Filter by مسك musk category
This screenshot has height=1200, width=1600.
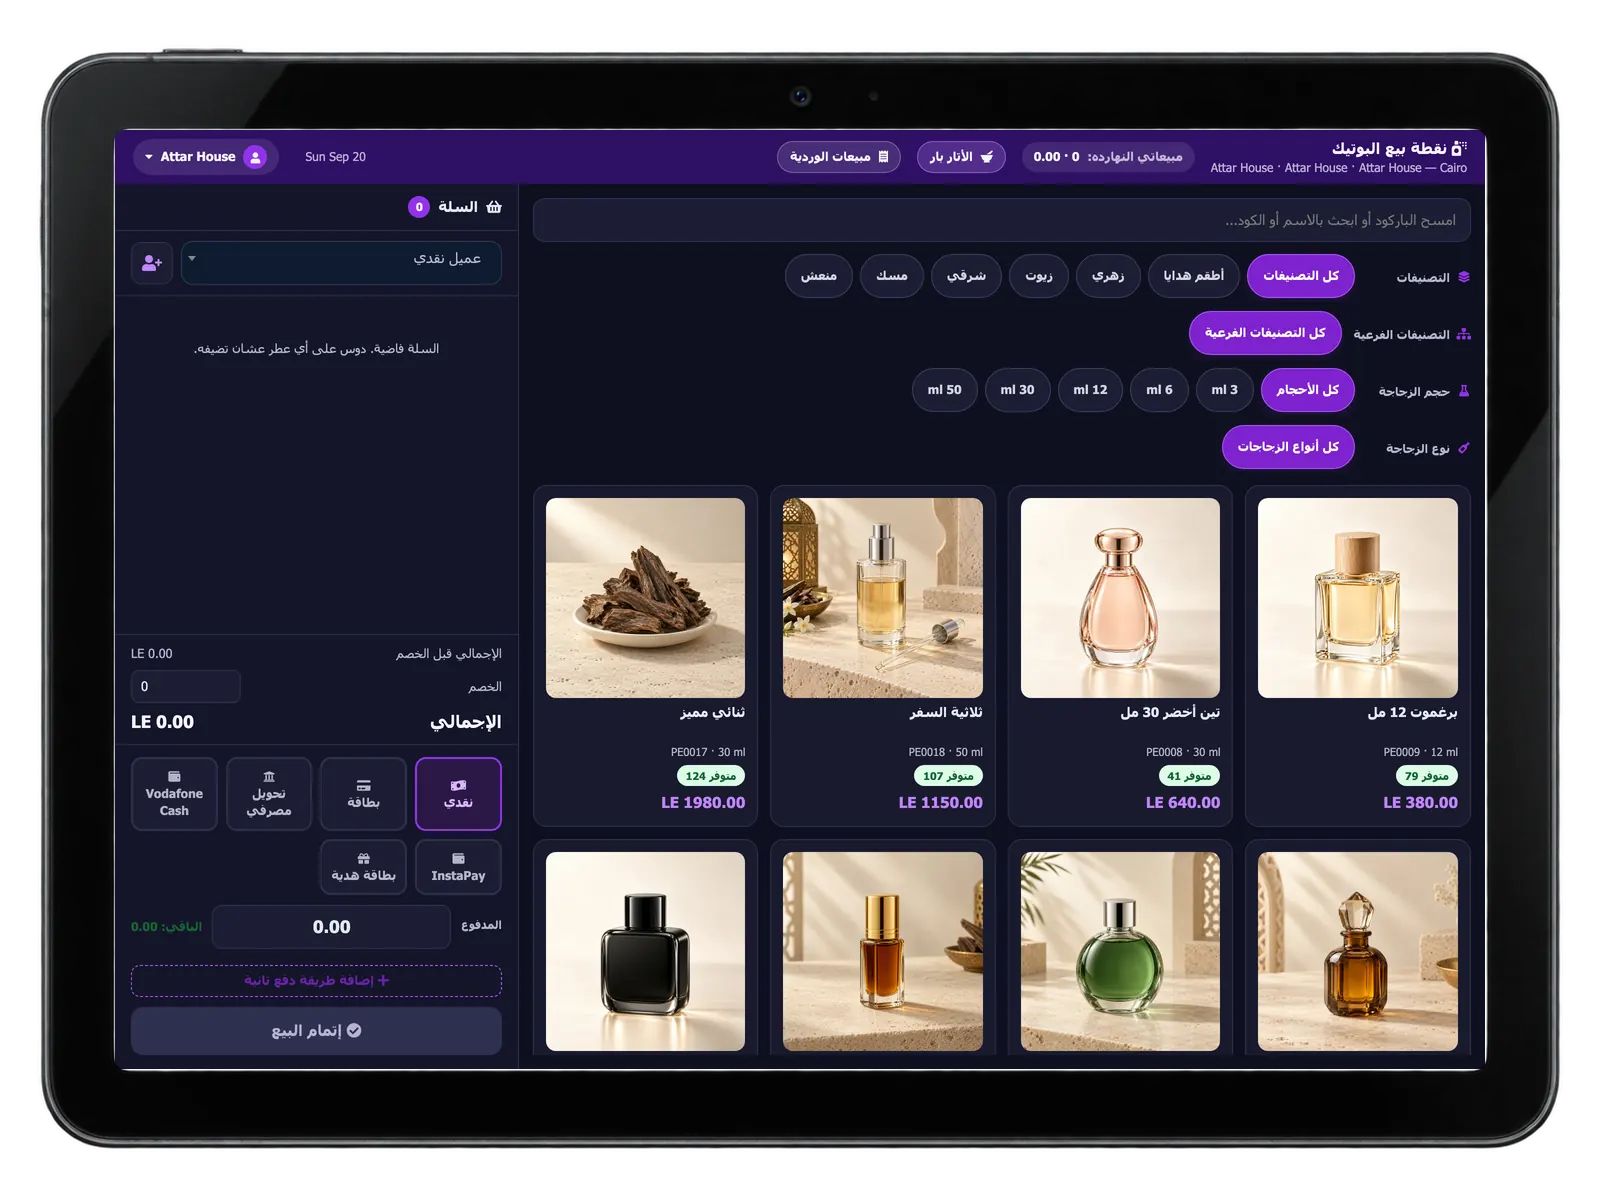pyautogui.click(x=892, y=276)
